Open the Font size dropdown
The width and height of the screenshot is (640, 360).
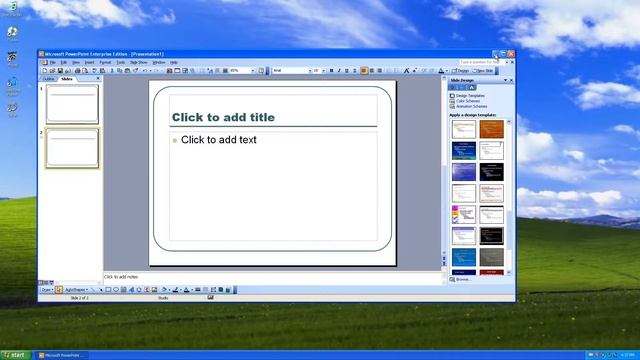coord(324,71)
